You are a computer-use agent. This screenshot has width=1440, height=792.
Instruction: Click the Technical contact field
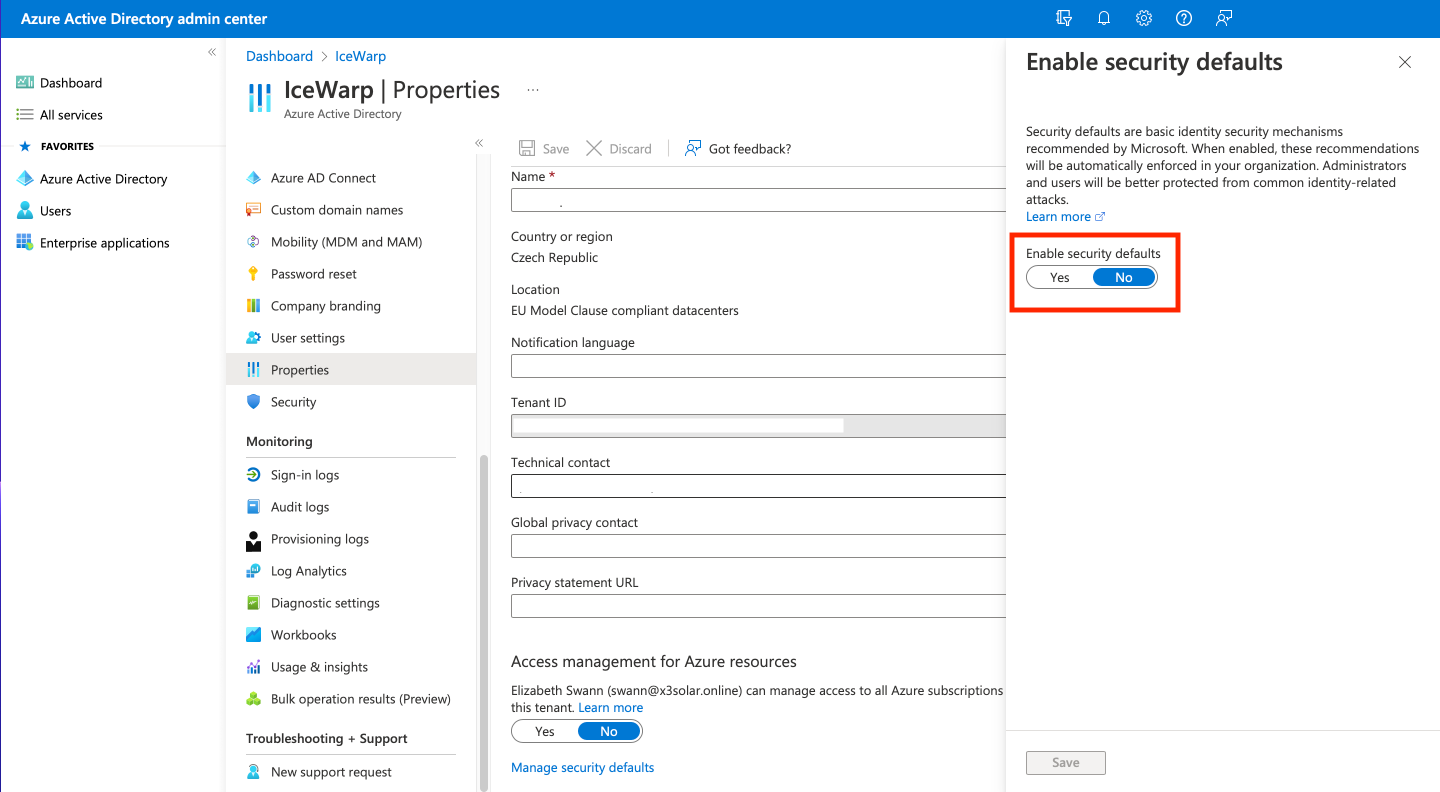click(x=758, y=486)
